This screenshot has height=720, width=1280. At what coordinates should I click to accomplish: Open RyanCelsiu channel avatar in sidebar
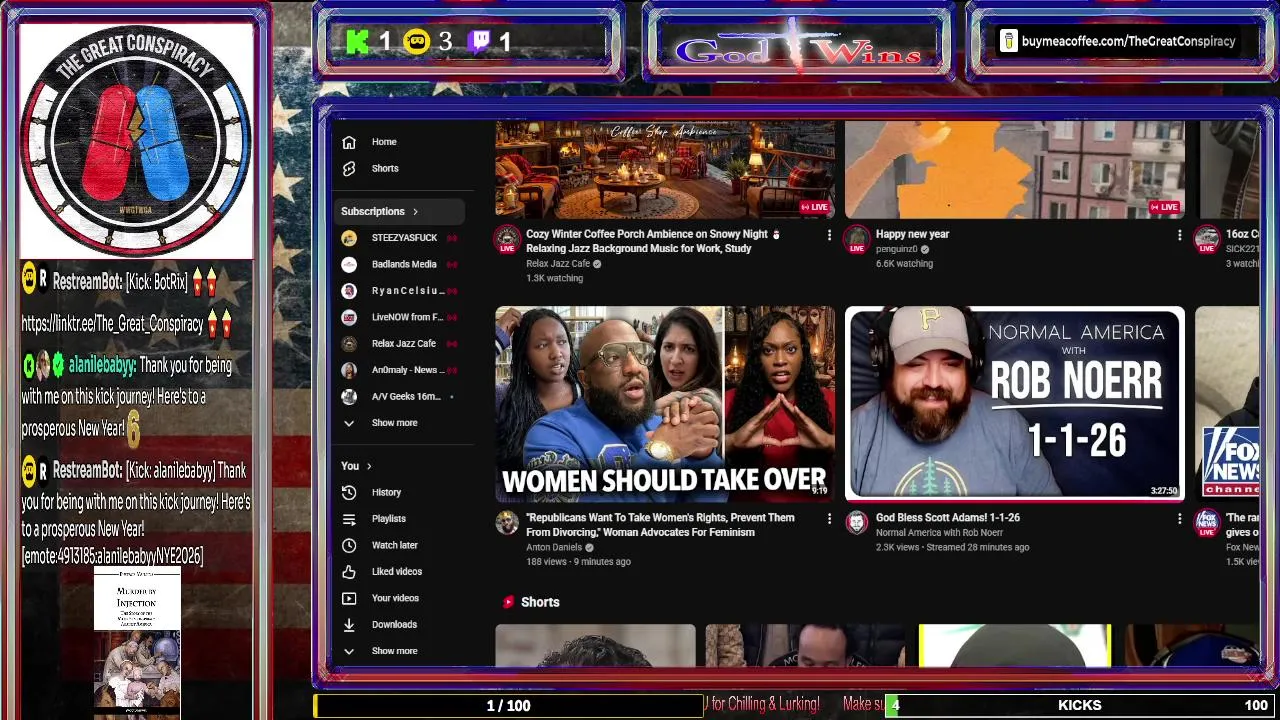point(349,291)
